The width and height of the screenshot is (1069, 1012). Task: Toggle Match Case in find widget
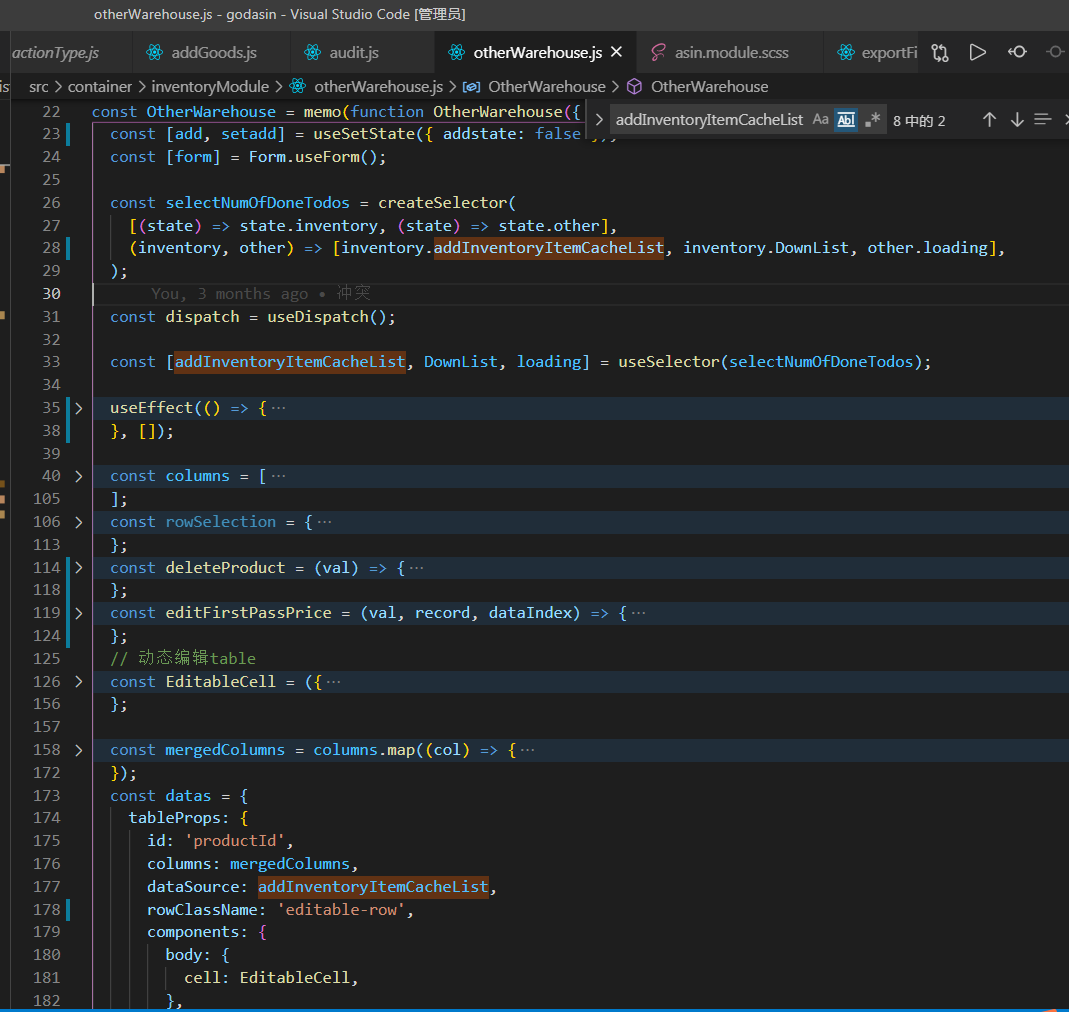[x=820, y=120]
